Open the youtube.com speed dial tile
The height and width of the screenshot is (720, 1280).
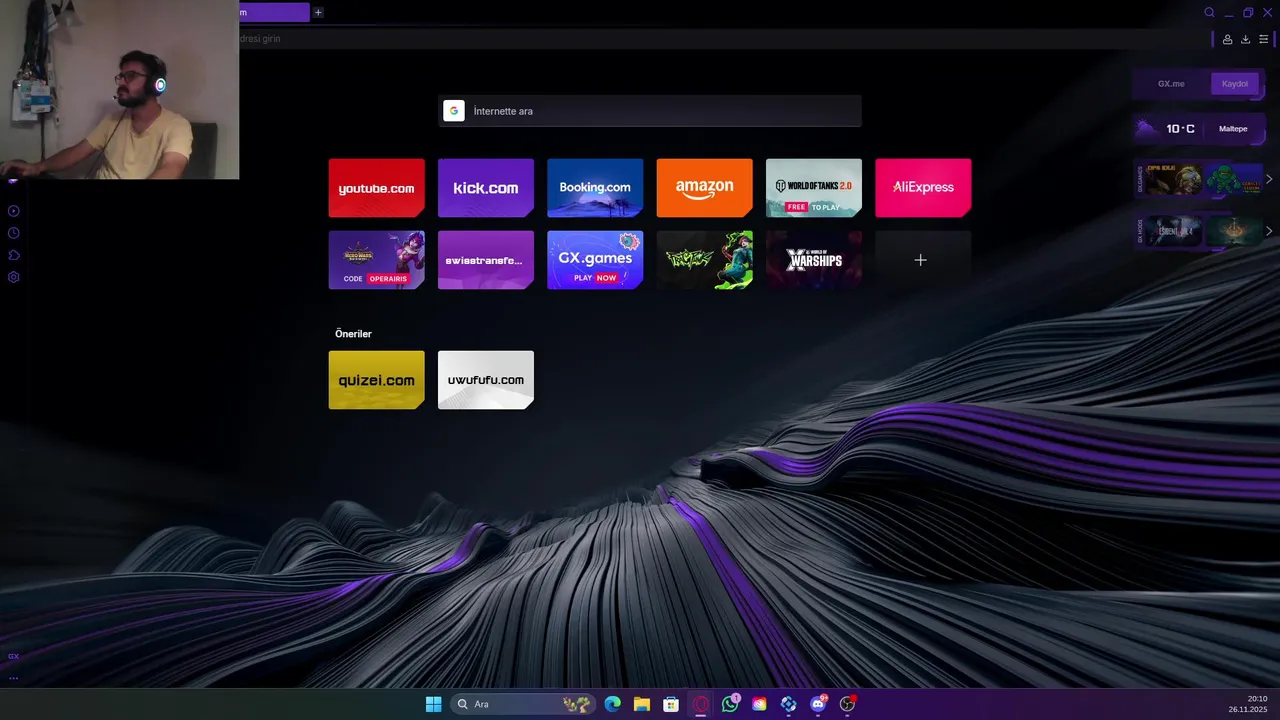click(x=376, y=188)
